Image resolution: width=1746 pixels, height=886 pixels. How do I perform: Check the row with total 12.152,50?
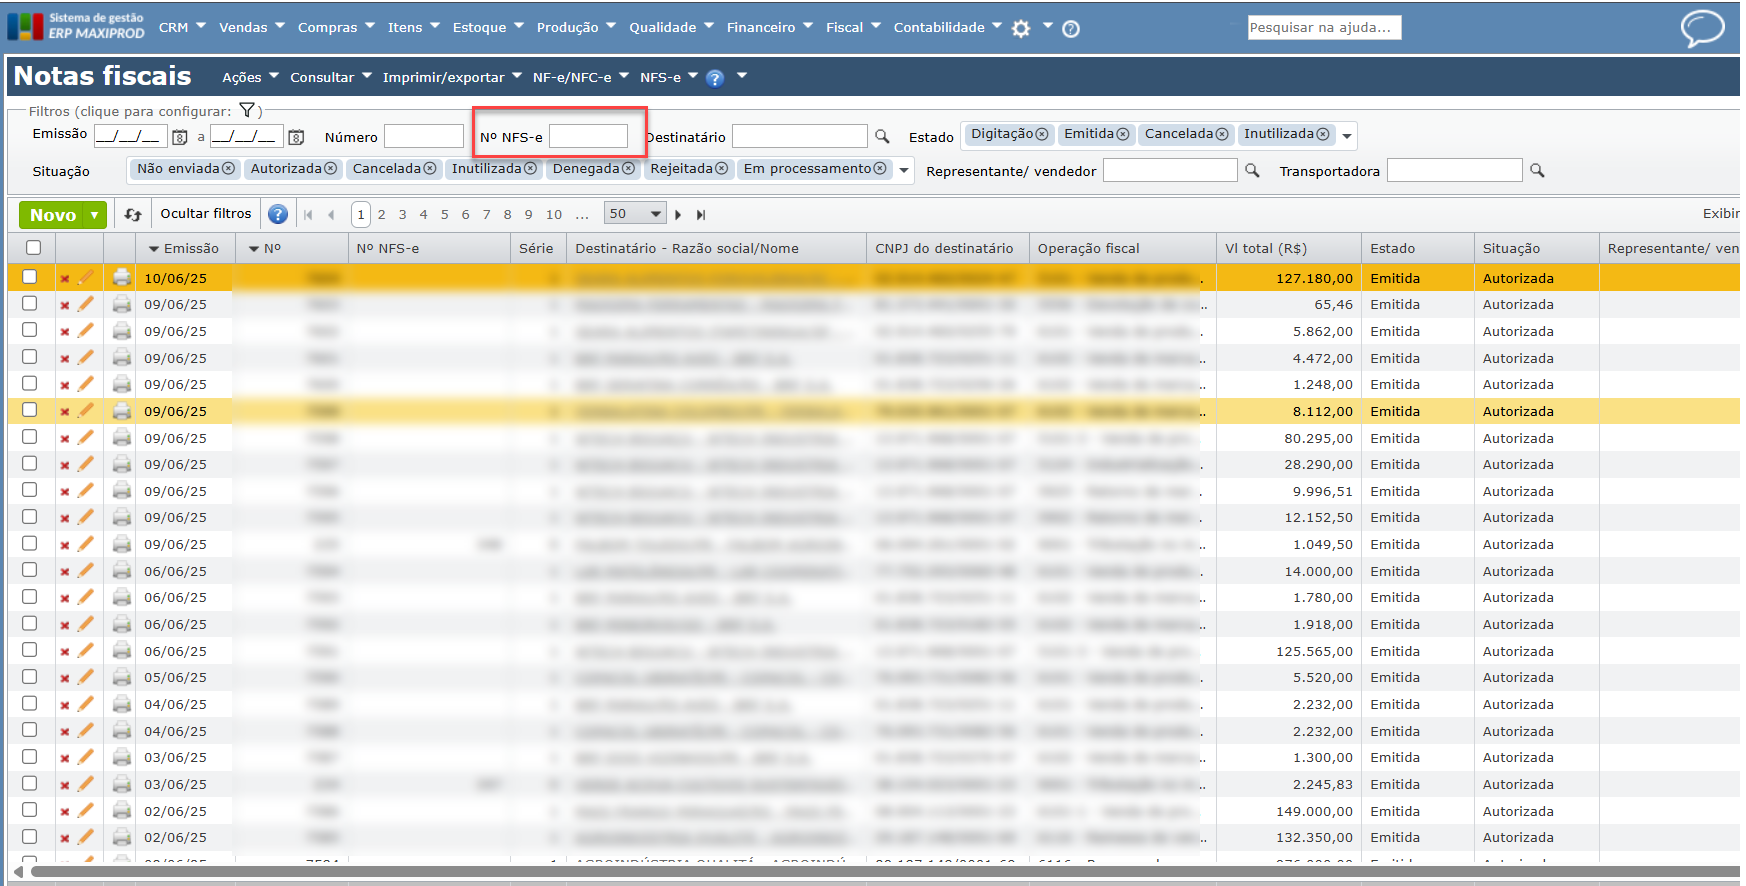(x=30, y=516)
